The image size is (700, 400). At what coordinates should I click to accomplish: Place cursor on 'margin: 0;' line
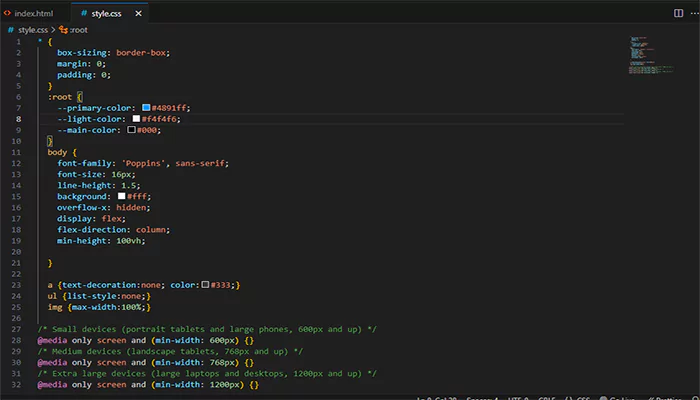81,64
